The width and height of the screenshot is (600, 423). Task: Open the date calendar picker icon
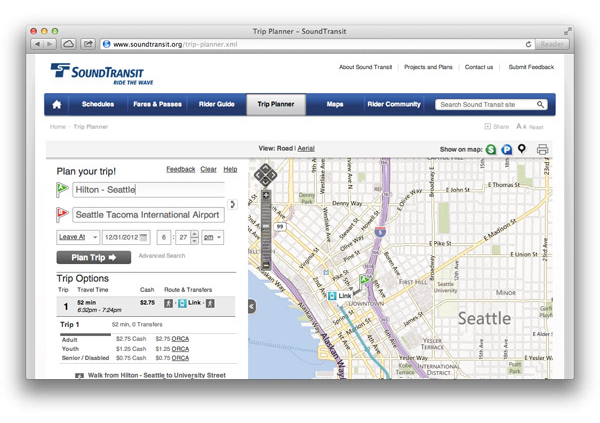point(143,237)
